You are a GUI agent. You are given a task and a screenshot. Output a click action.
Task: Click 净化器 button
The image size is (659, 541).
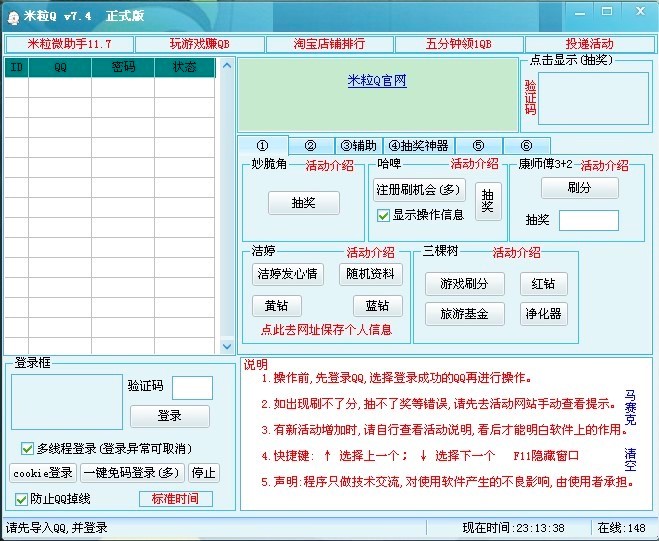click(543, 314)
